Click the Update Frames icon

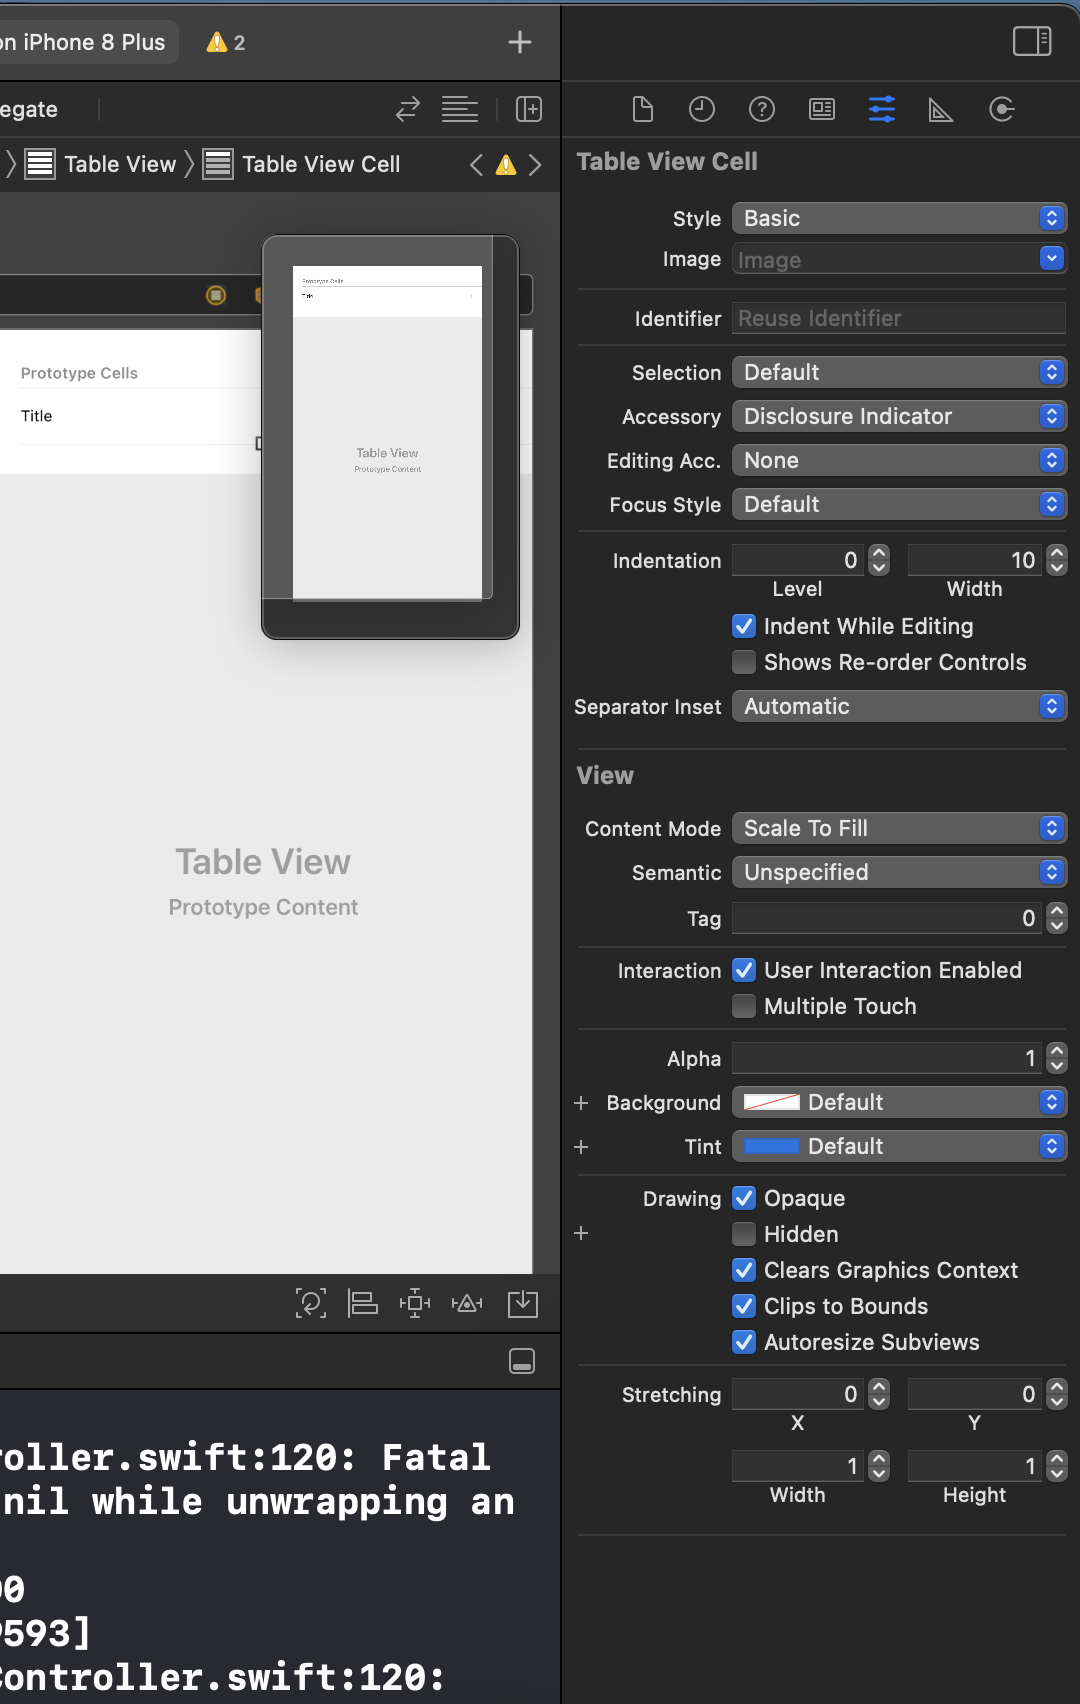coord(311,1303)
